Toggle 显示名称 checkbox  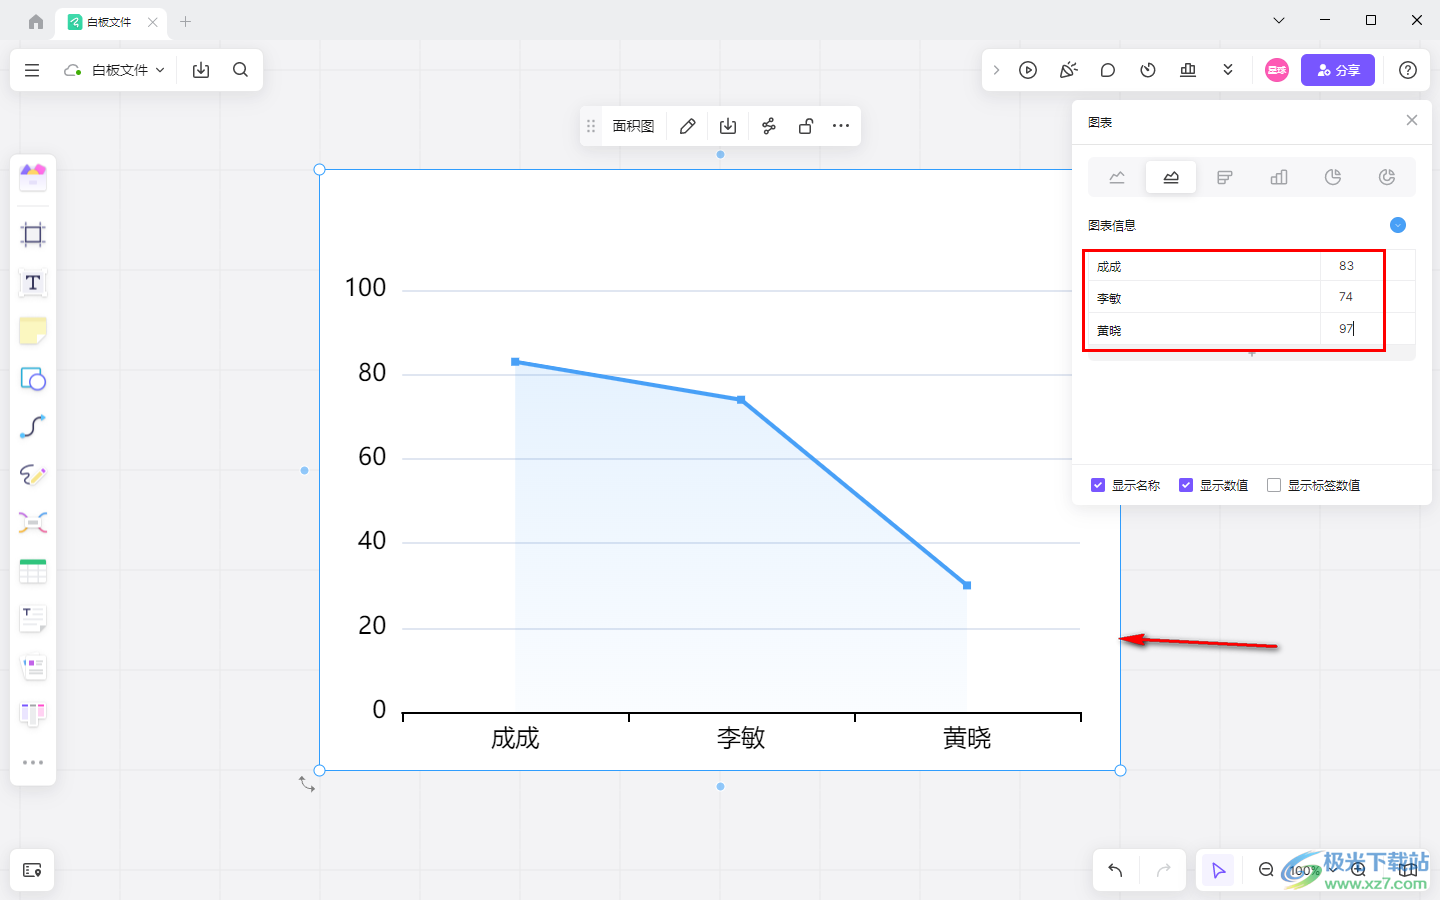1098,485
